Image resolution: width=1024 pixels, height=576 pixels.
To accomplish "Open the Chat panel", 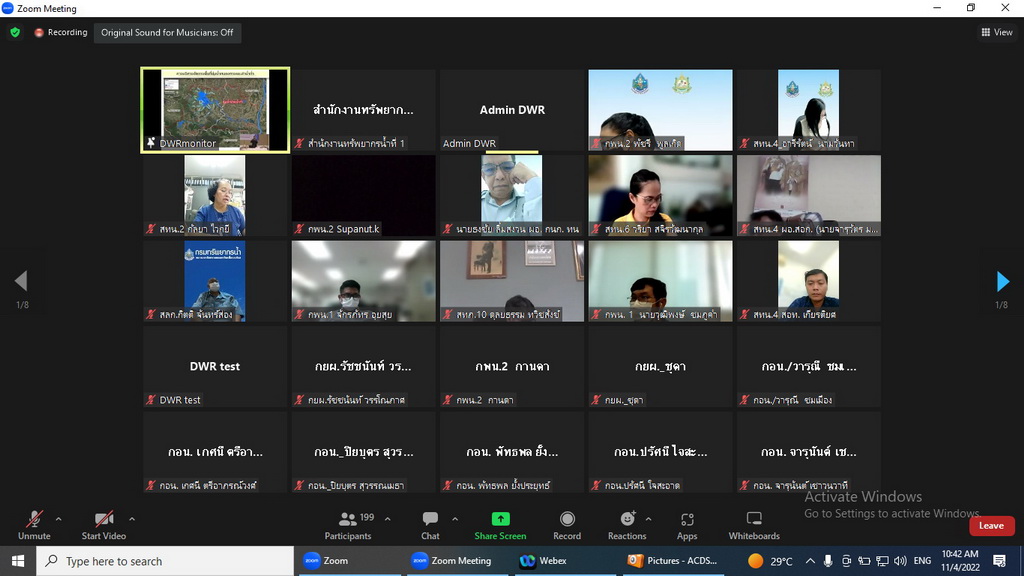I will tap(430, 526).
